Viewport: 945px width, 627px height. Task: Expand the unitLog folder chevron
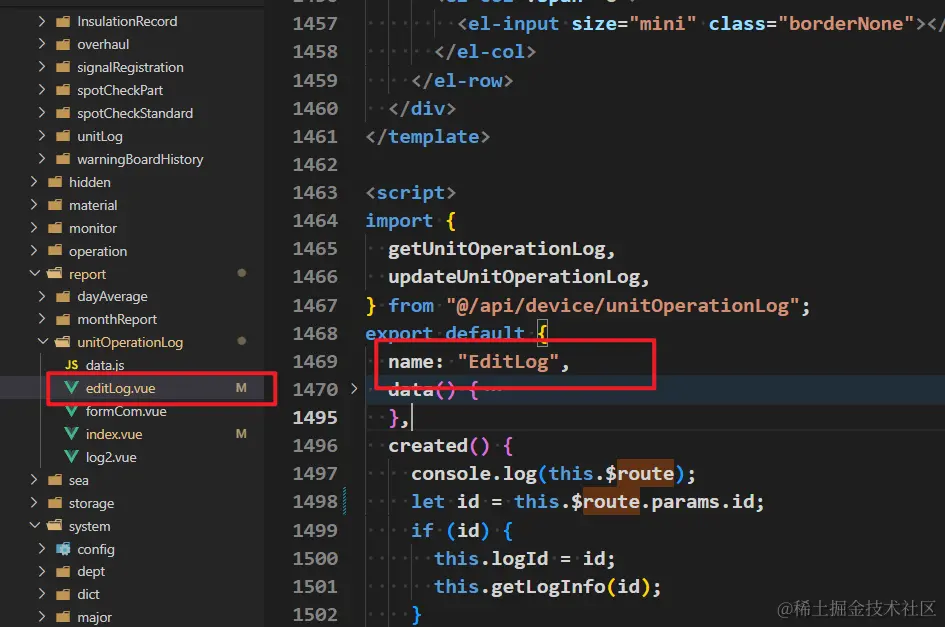tap(42, 136)
